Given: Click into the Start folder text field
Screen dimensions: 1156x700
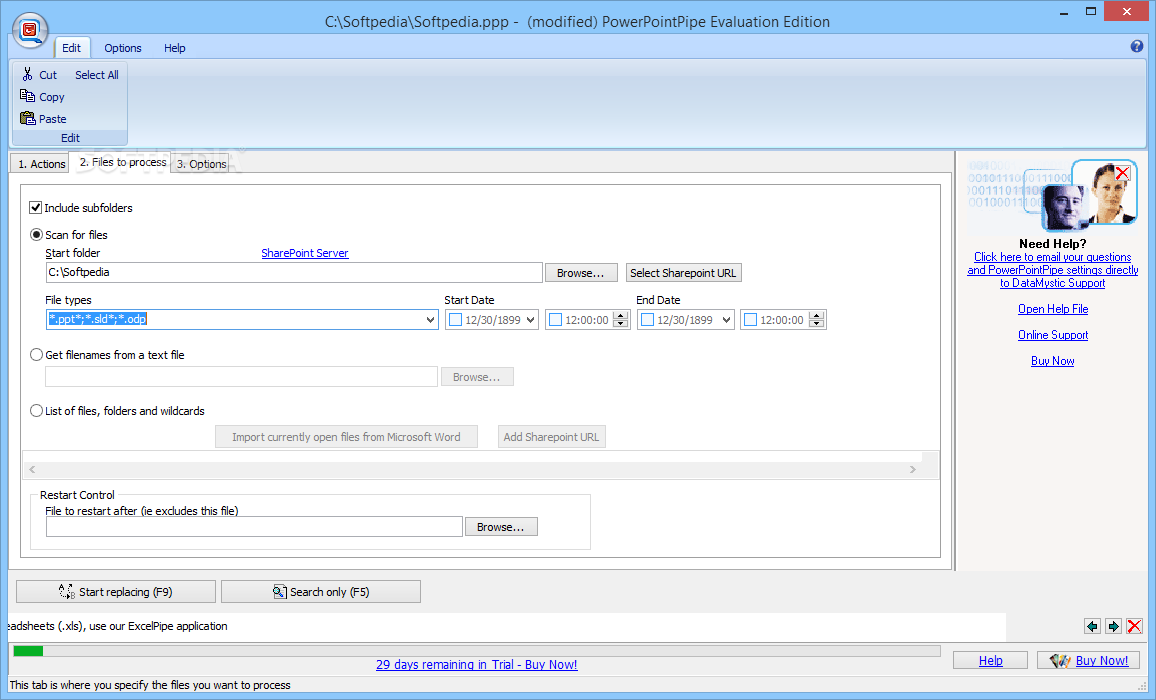Looking at the screenshot, I should [294, 272].
